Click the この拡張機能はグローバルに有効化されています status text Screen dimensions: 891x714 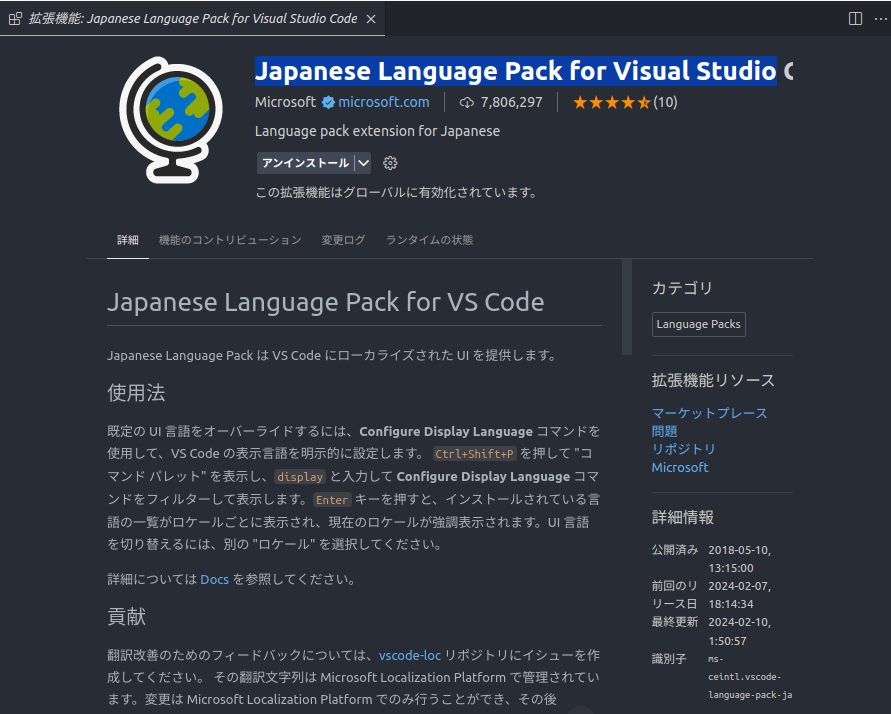pos(397,193)
